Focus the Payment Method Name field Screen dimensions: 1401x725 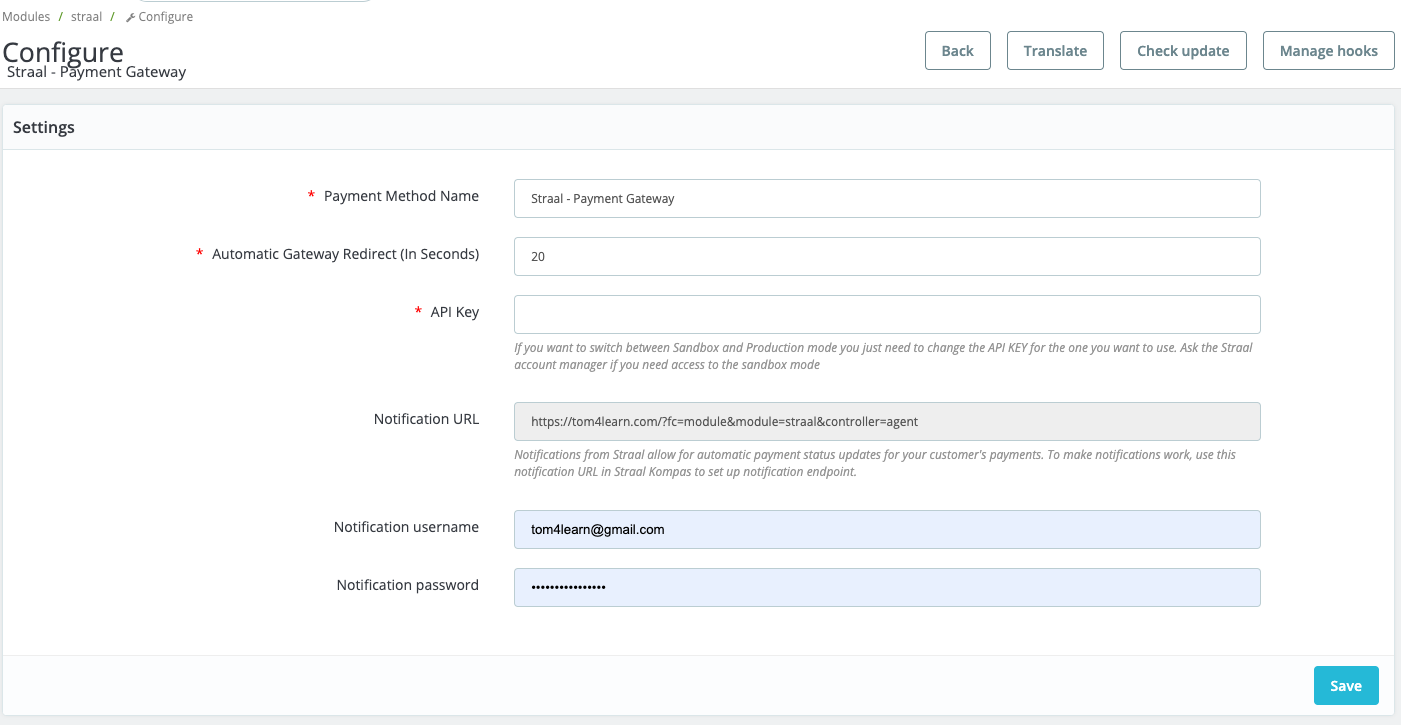coord(887,198)
